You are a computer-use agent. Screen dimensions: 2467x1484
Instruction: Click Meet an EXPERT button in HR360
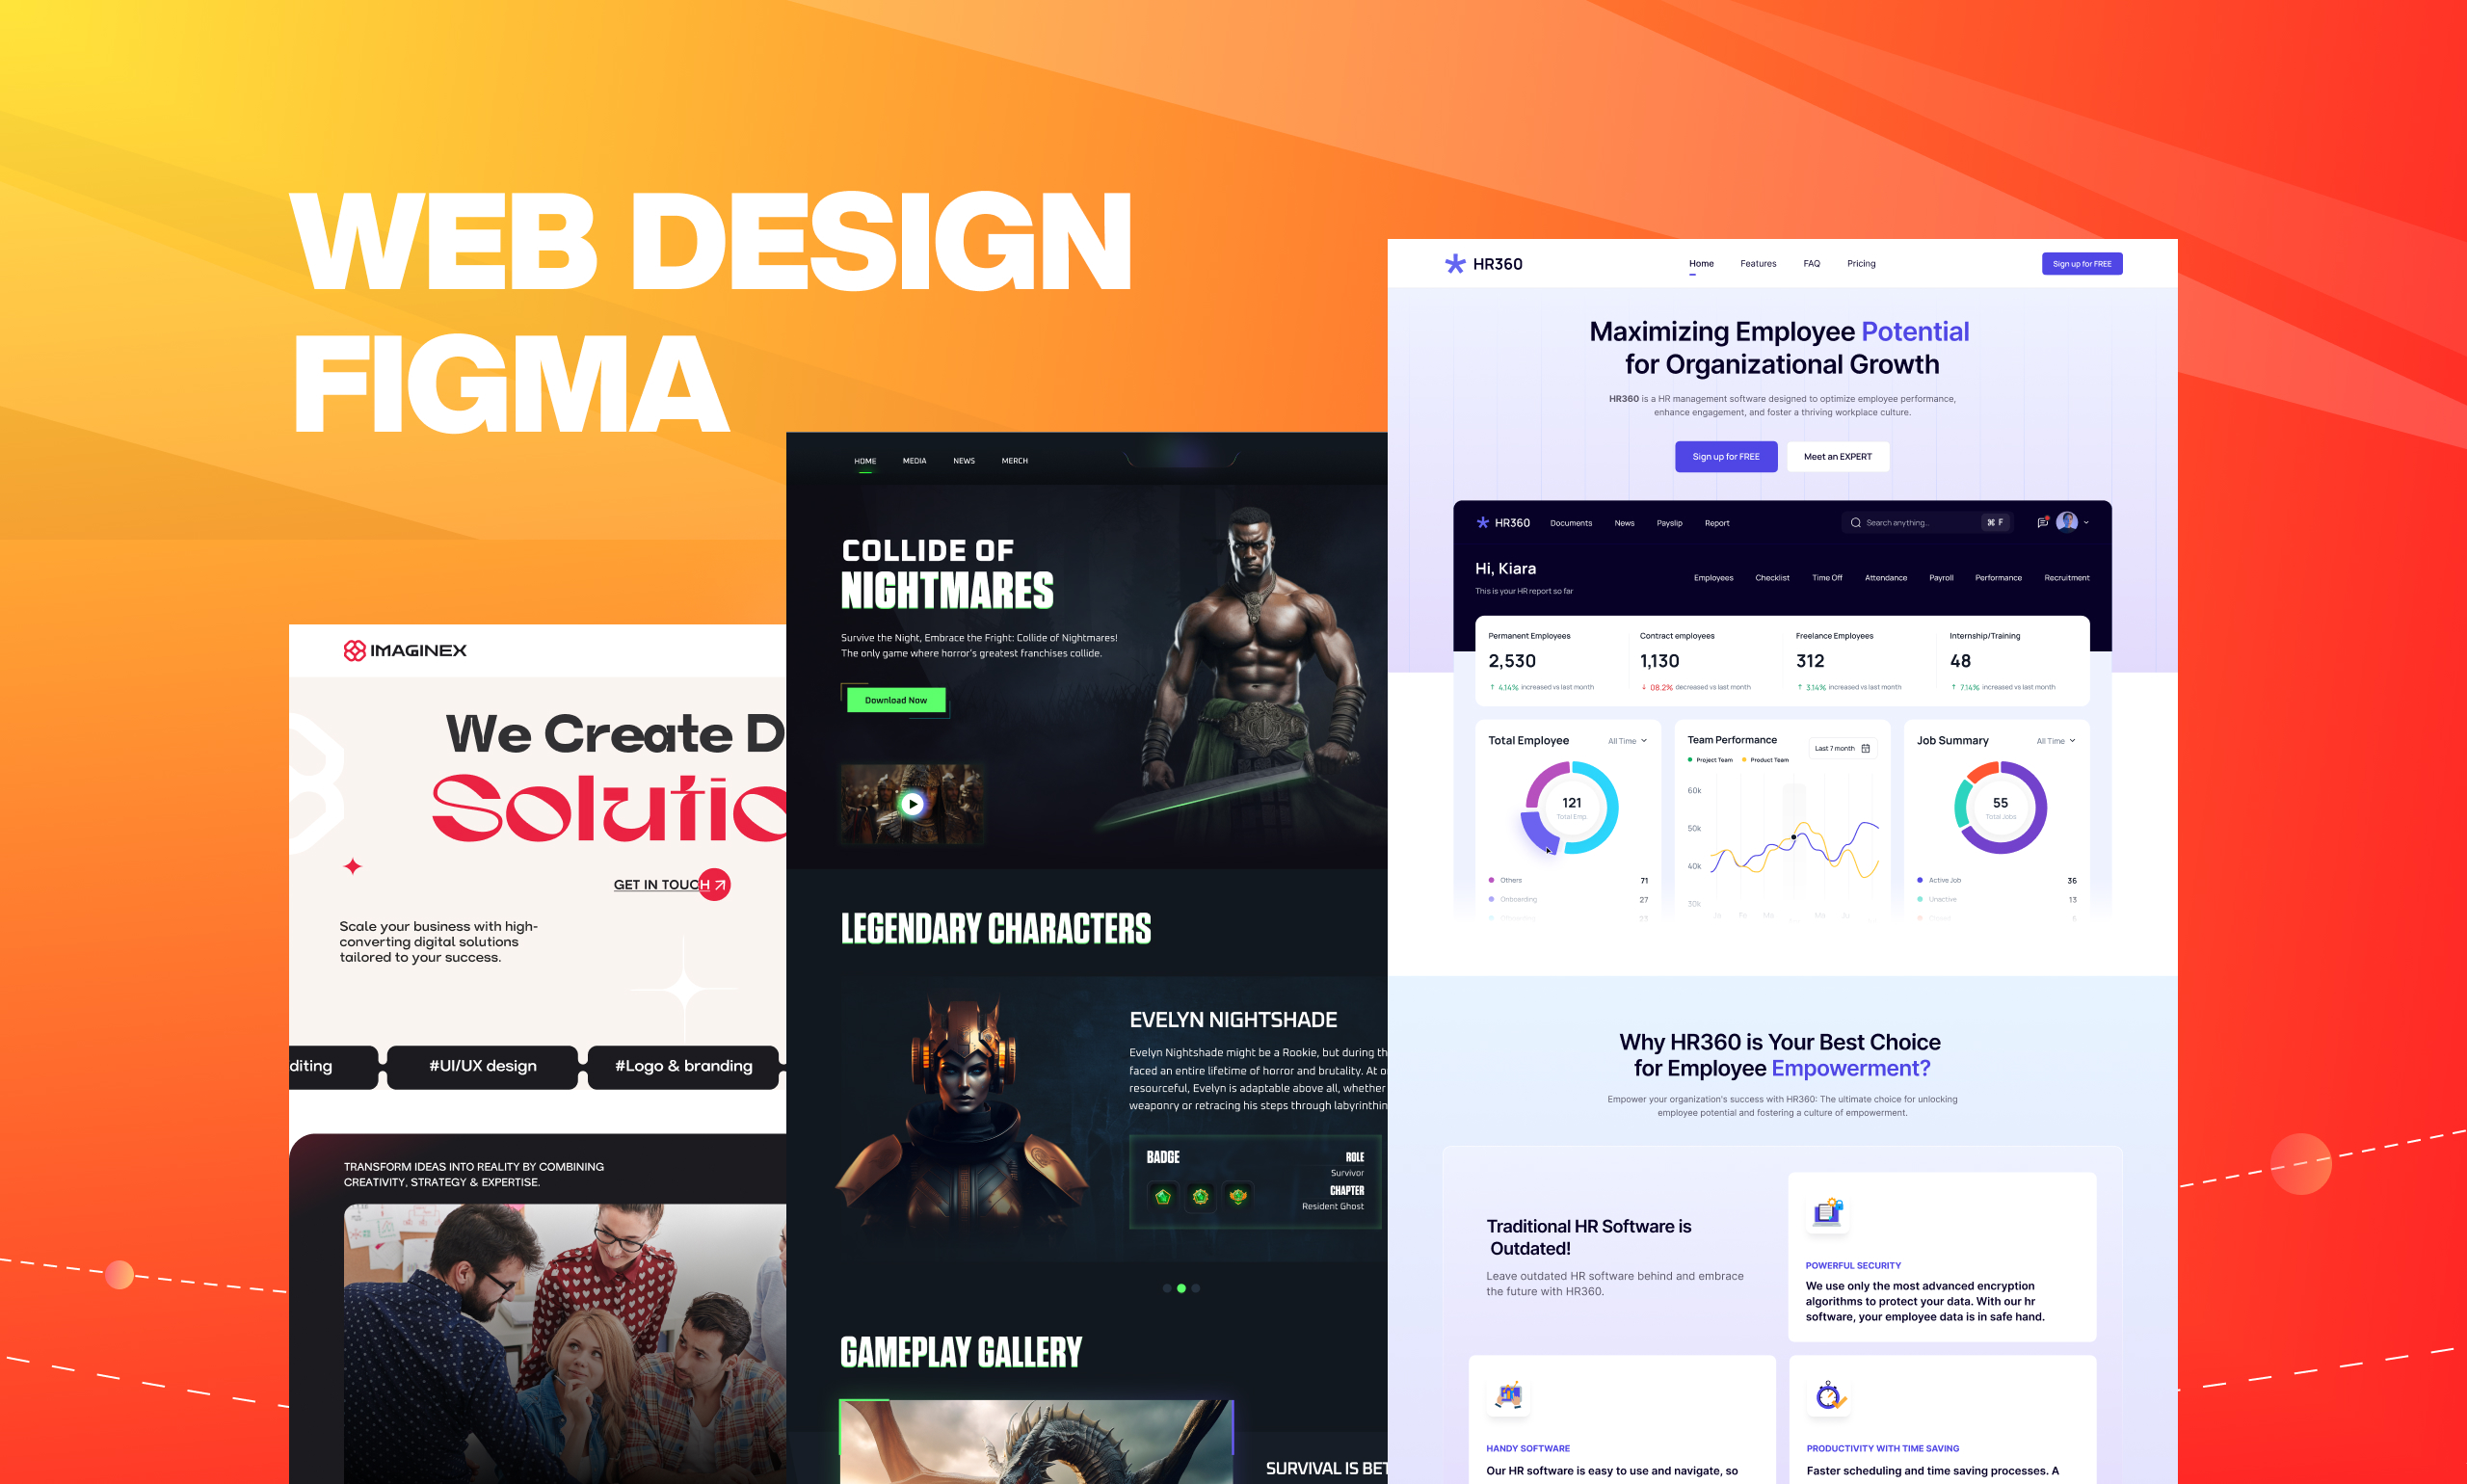tap(1840, 457)
